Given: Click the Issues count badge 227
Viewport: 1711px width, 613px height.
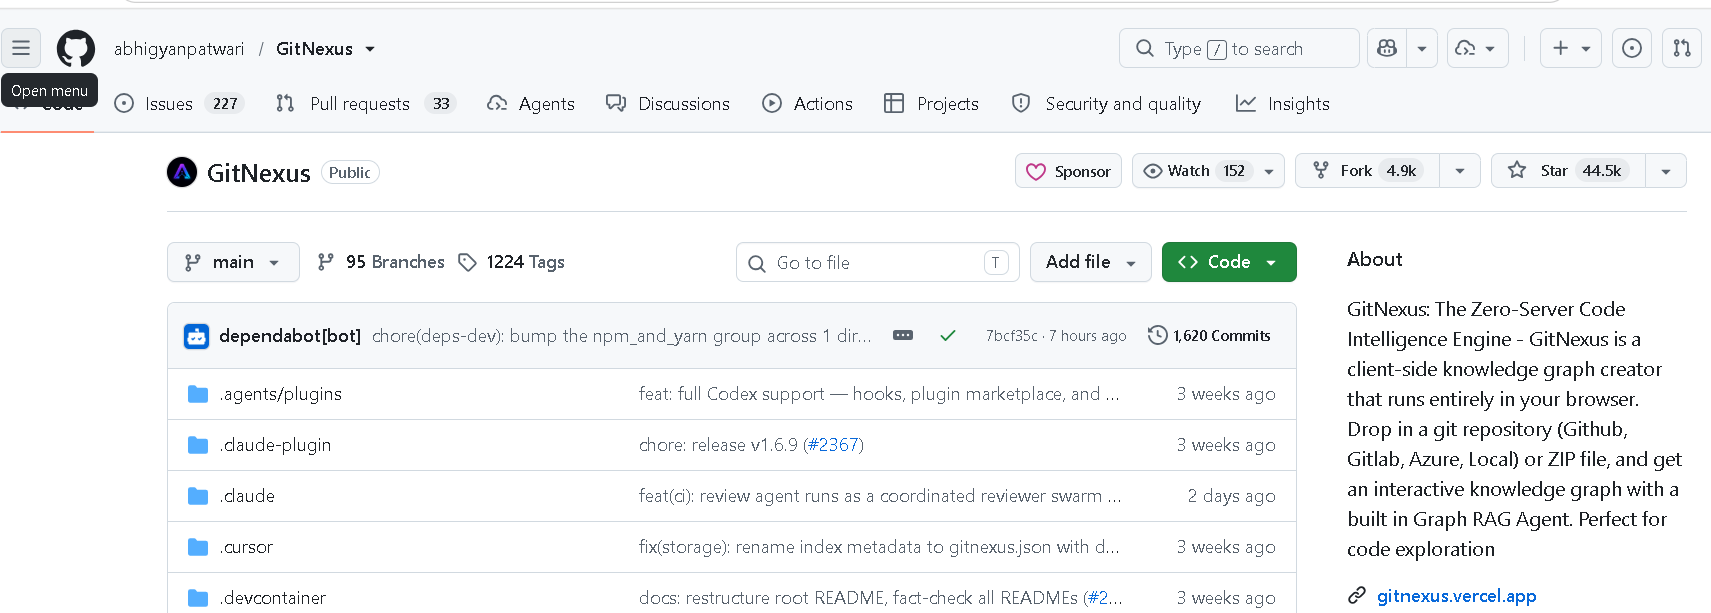Looking at the screenshot, I should tap(225, 104).
